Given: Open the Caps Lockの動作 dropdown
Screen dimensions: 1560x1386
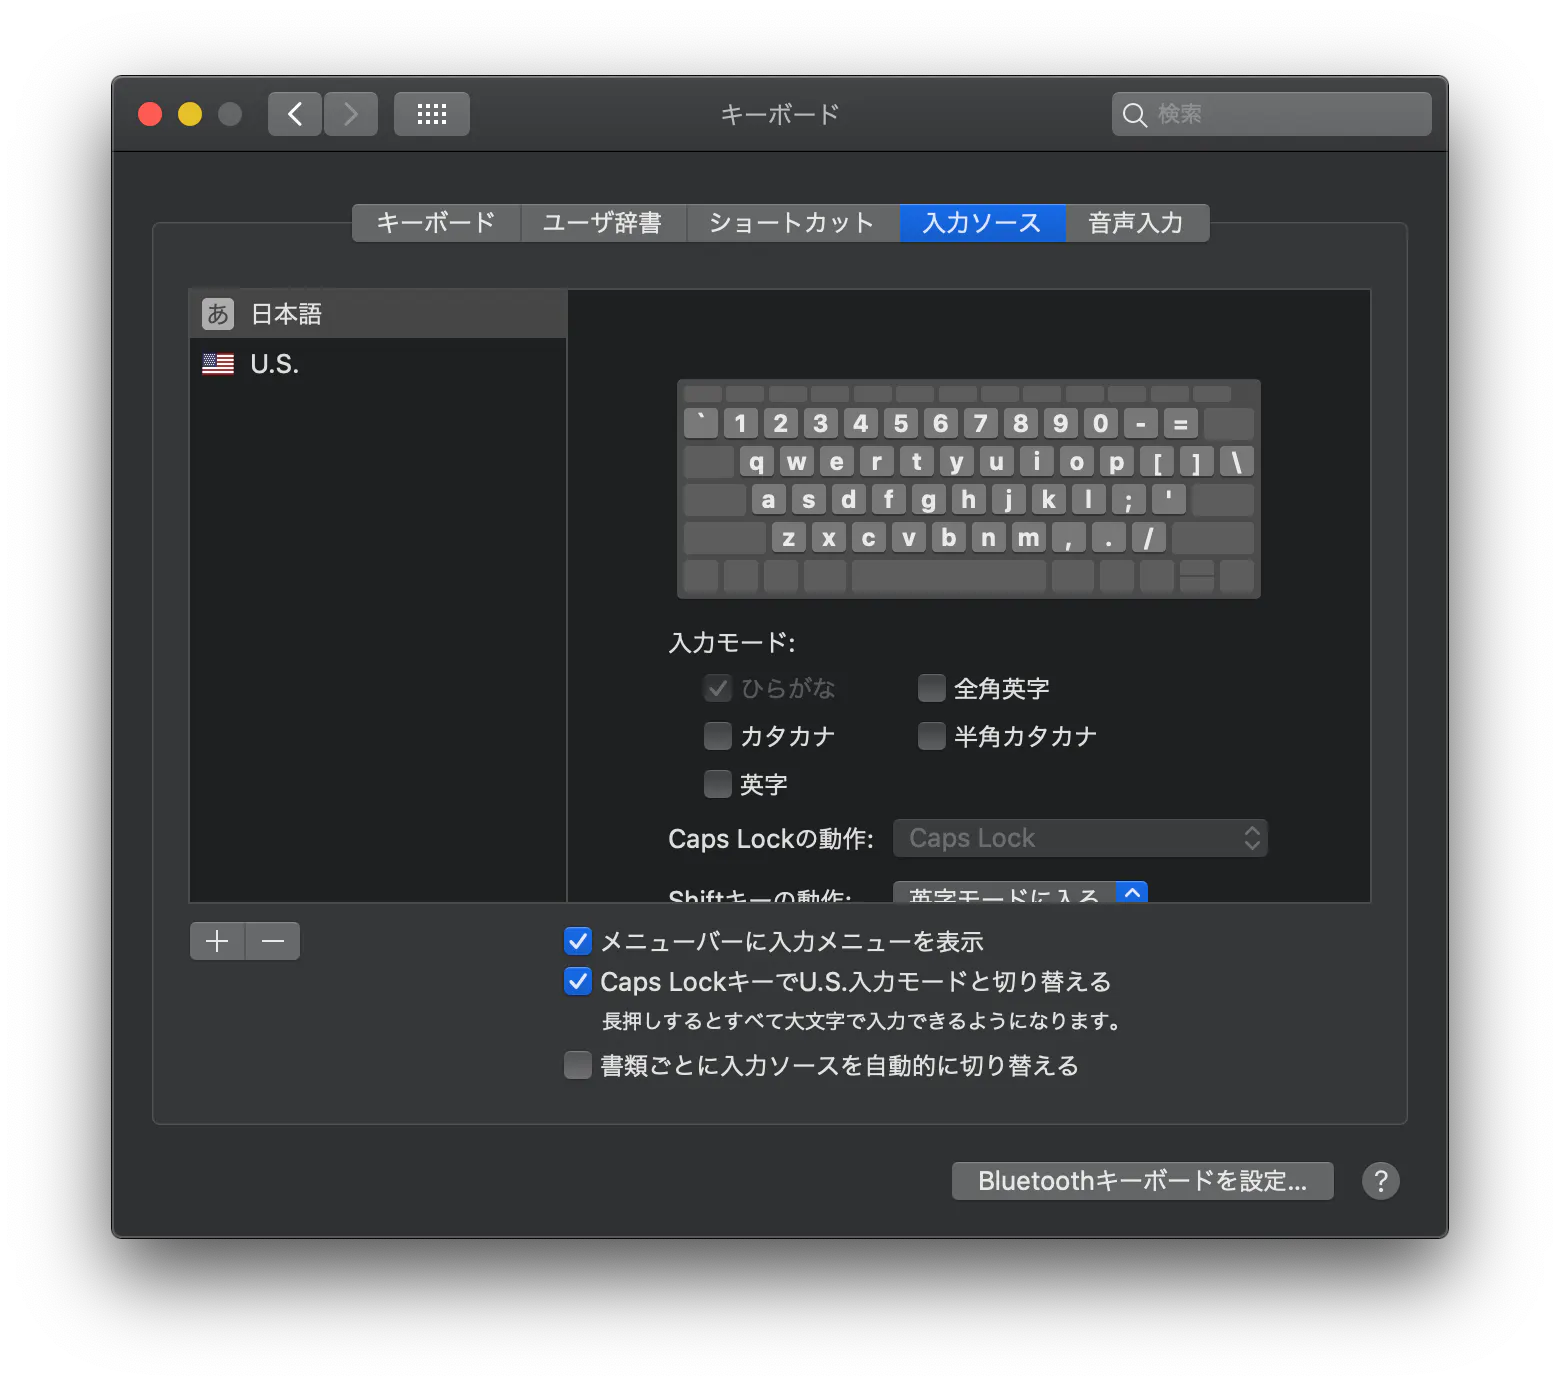Looking at the screenshot, I should [1080, 838].
